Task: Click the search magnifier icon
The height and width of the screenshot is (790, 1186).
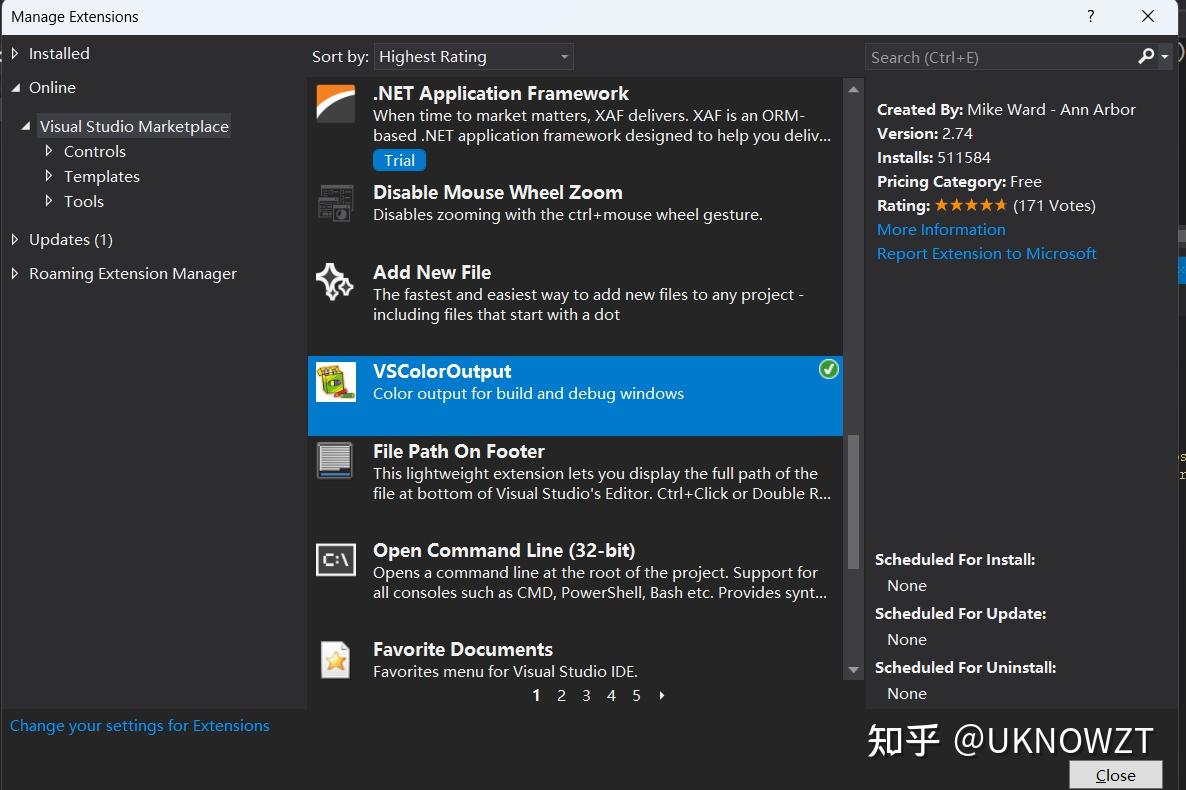Action: (x=1146, y=57)
